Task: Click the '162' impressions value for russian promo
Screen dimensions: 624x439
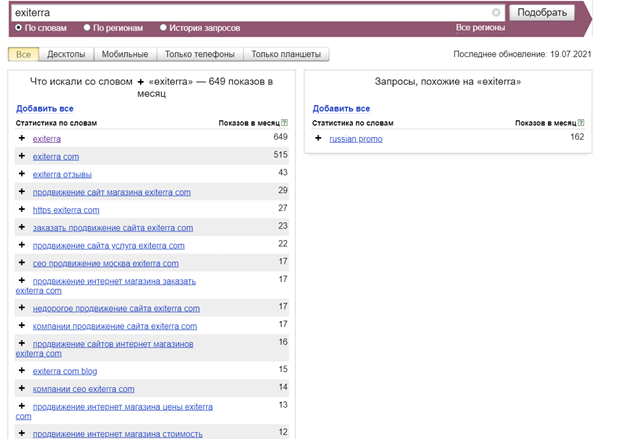Action: [577, 137]
